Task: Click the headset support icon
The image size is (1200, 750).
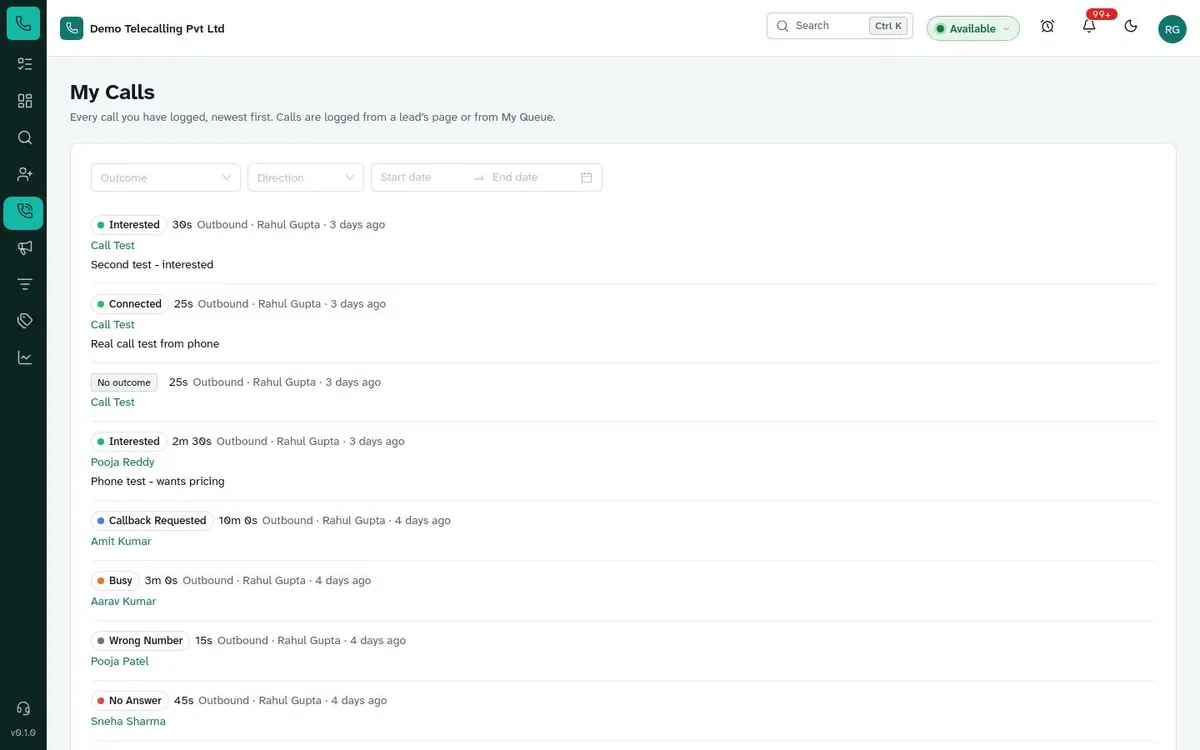Action: click(23, 708)
